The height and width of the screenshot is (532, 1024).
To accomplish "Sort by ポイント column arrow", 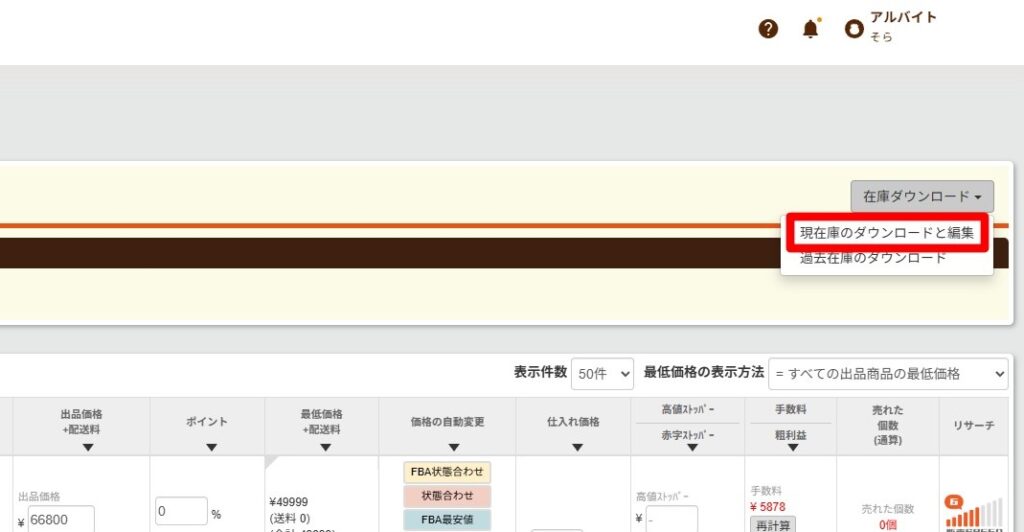I will click(x=211, y=447).
